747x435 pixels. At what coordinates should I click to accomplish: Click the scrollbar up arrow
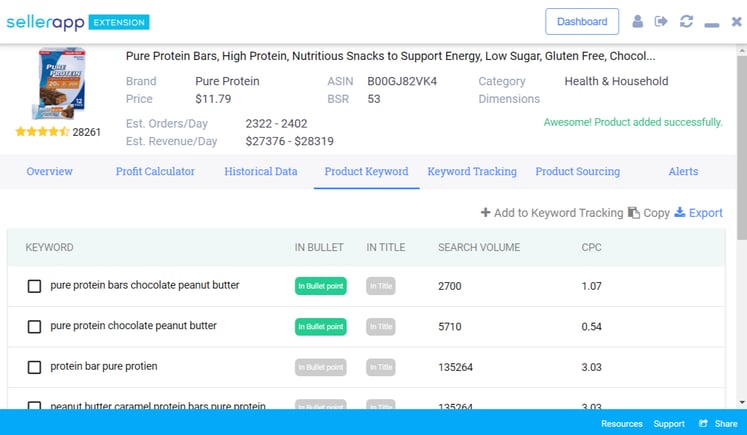(x=742, y=51)
